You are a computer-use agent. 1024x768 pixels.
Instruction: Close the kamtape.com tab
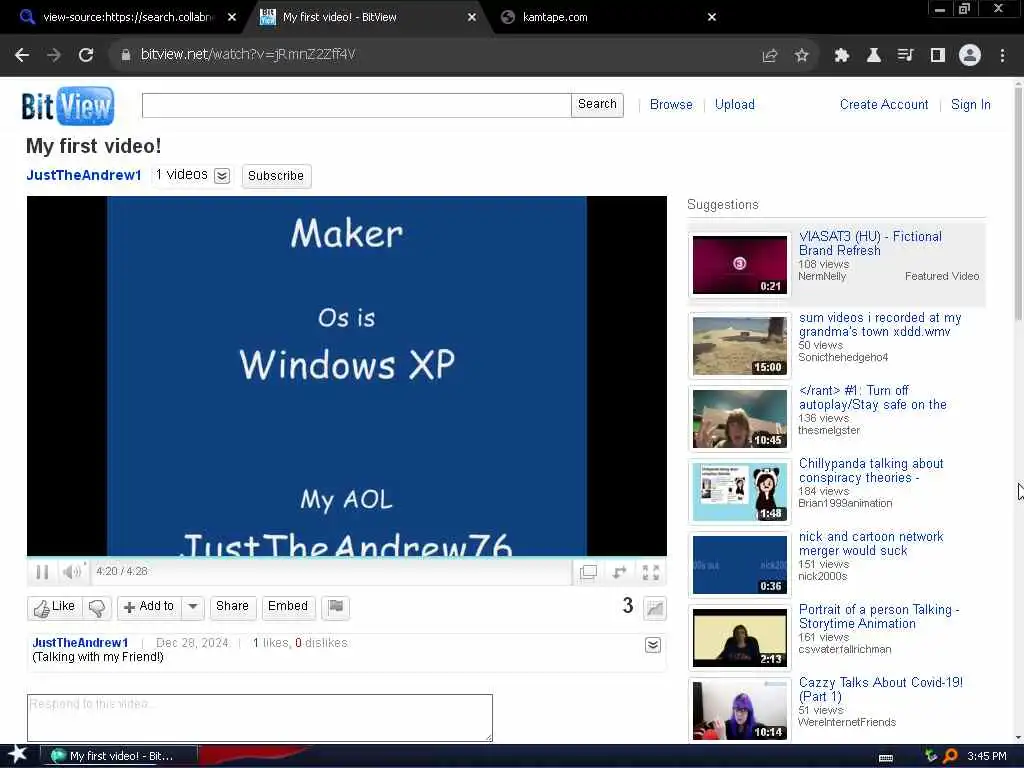click(712, 17)
